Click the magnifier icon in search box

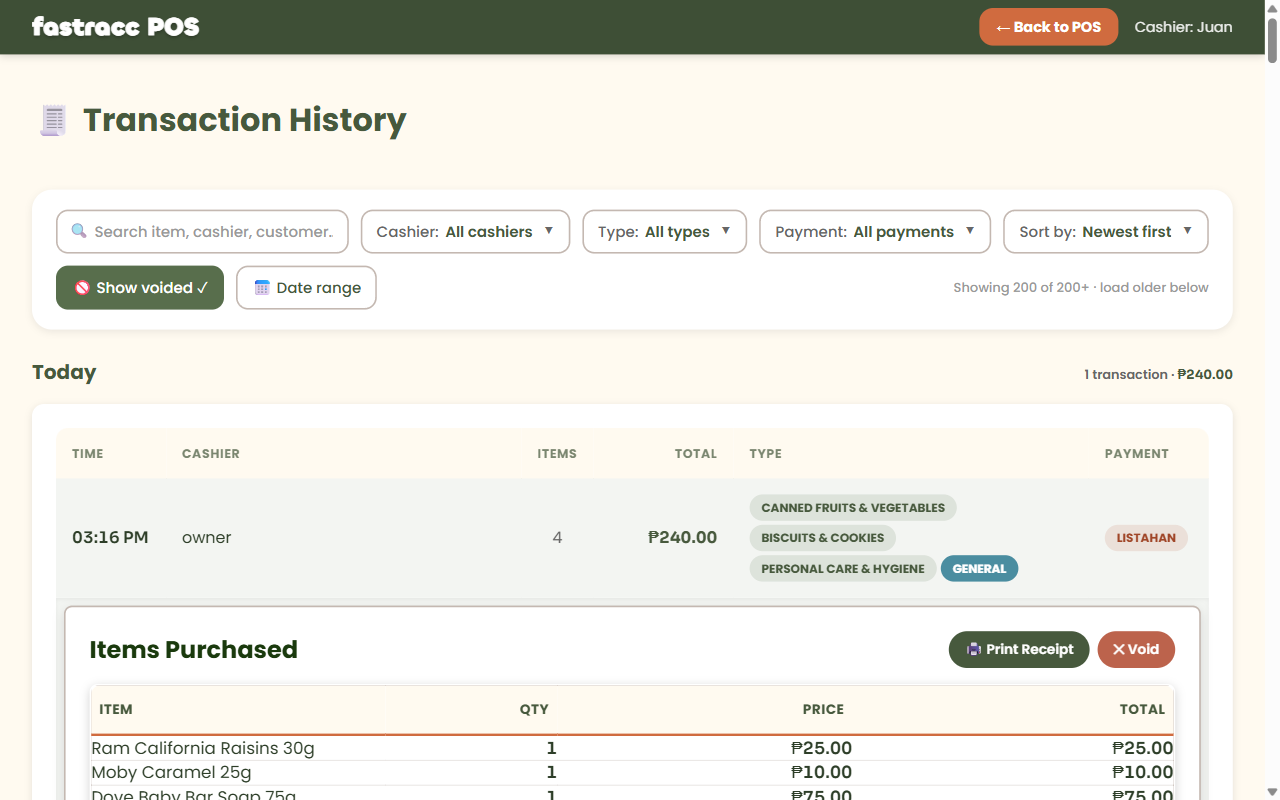(79, 231)
